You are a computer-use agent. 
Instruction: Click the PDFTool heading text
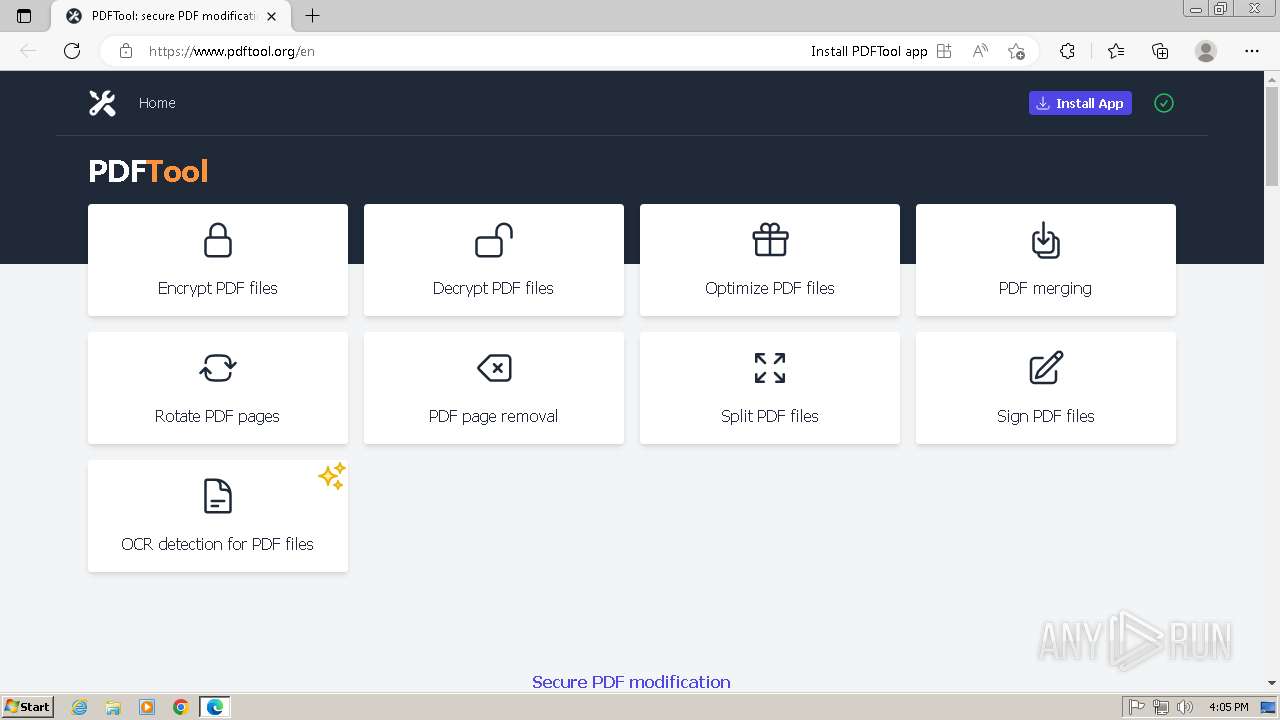point(148,171)
